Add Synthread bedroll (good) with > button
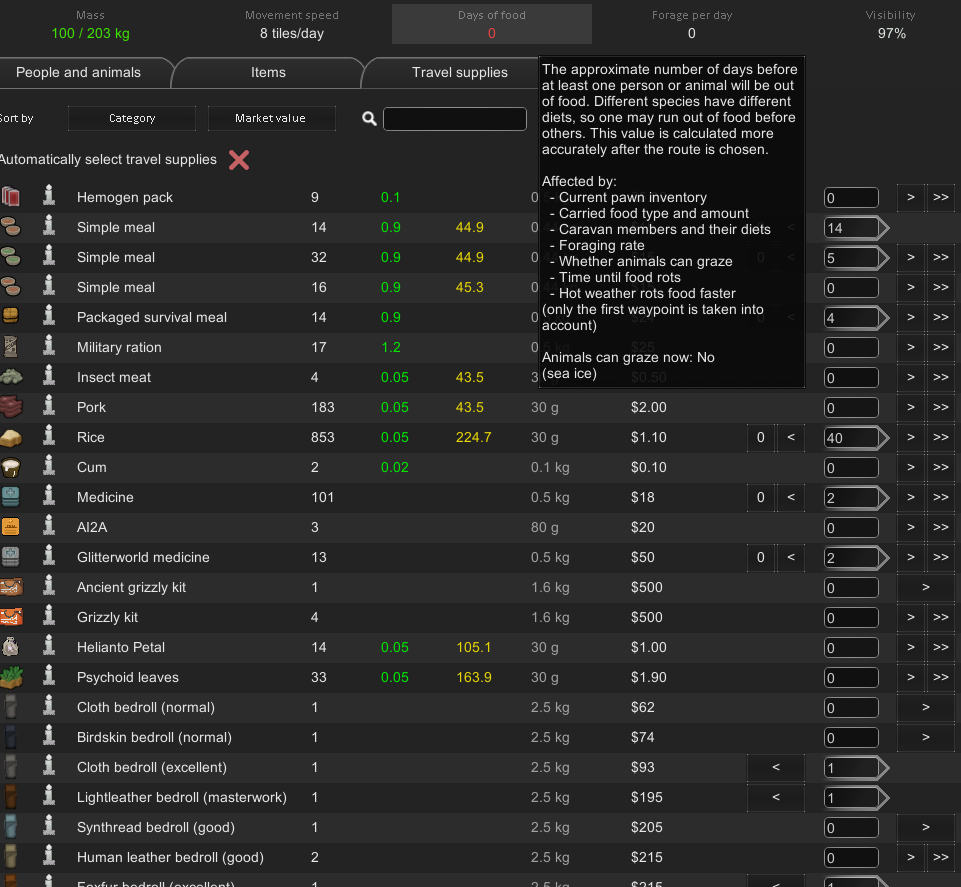This screenshot has height=887, width=961. click(925, 828)
